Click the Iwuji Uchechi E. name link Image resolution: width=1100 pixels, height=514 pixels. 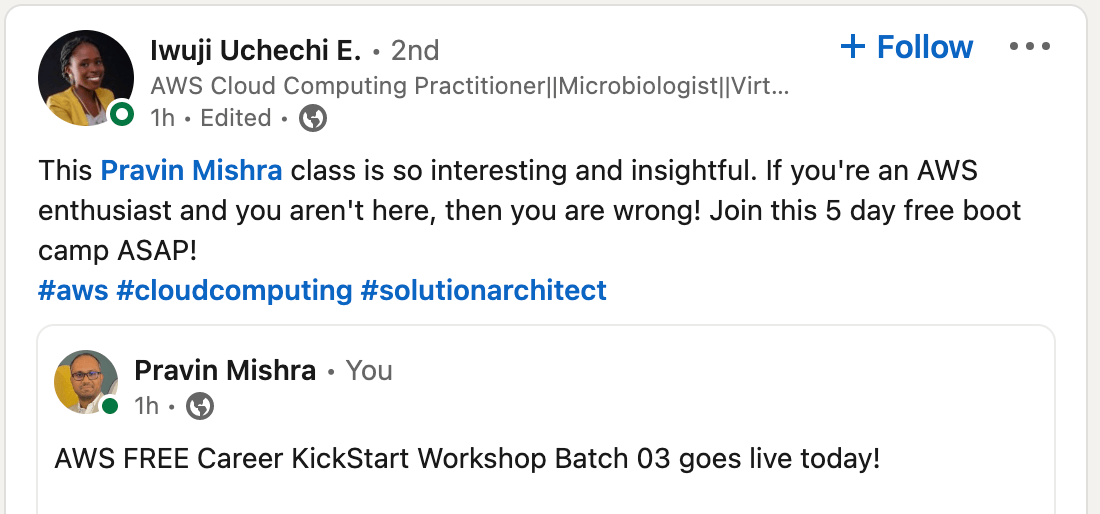pos(255,49)
